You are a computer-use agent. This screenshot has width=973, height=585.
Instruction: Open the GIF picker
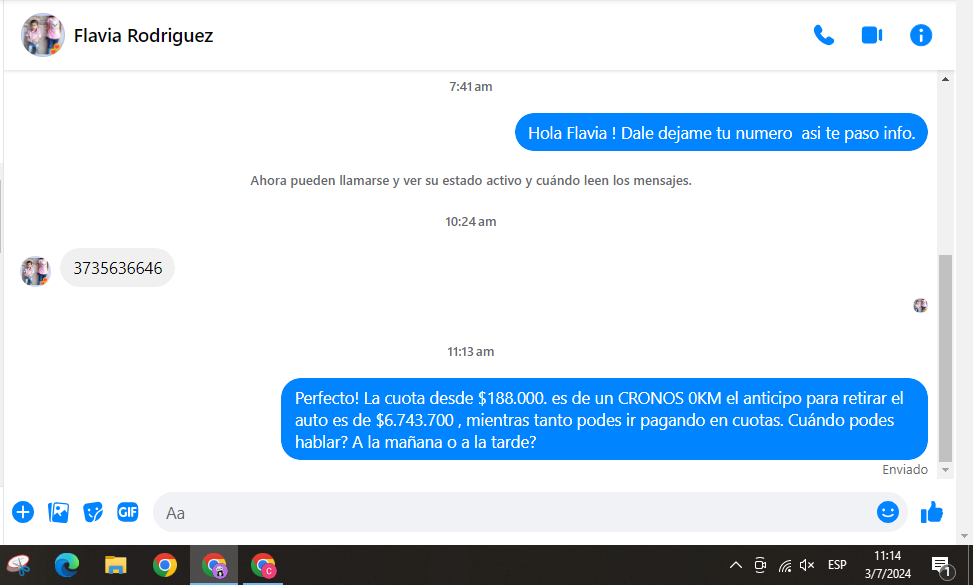(x=127, y=512)
